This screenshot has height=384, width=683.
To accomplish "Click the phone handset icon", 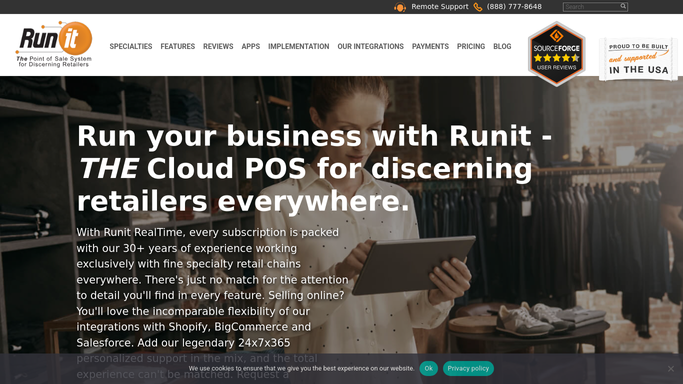I will (x=478, y=7).
